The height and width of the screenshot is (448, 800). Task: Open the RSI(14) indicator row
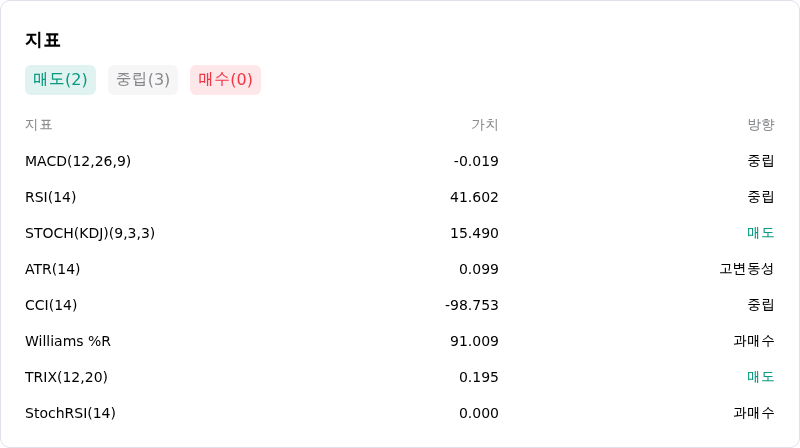[x=399, y=197]
